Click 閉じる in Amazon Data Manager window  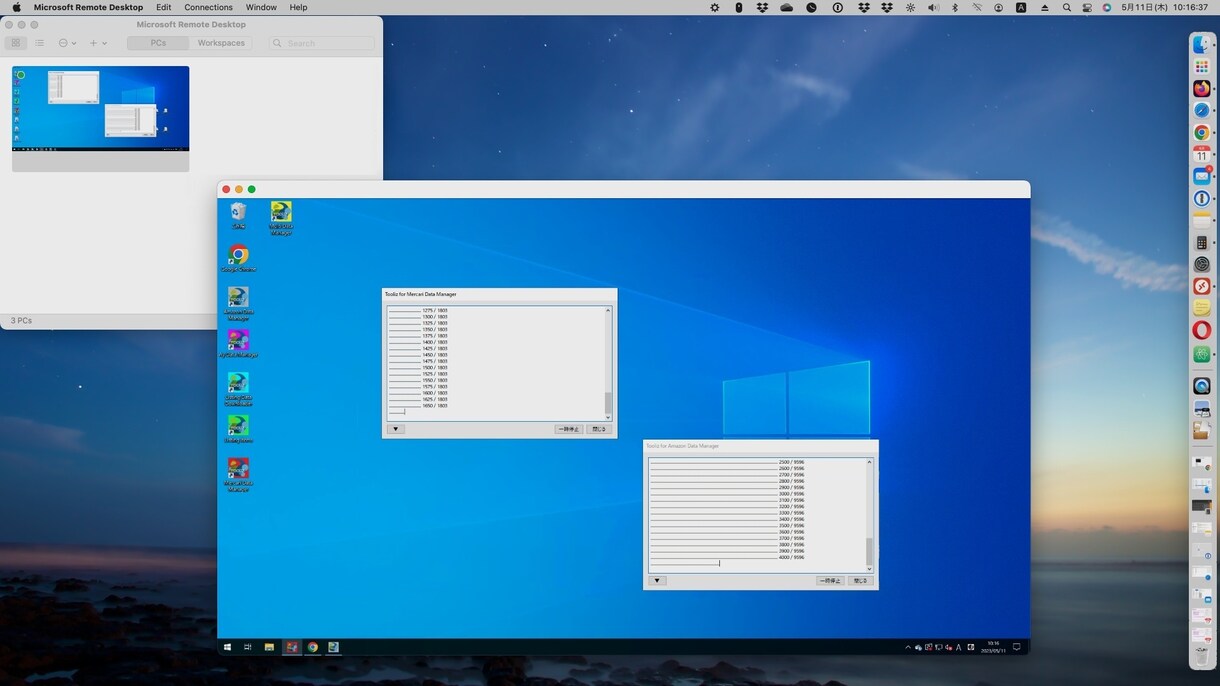[x=859, y=580]
